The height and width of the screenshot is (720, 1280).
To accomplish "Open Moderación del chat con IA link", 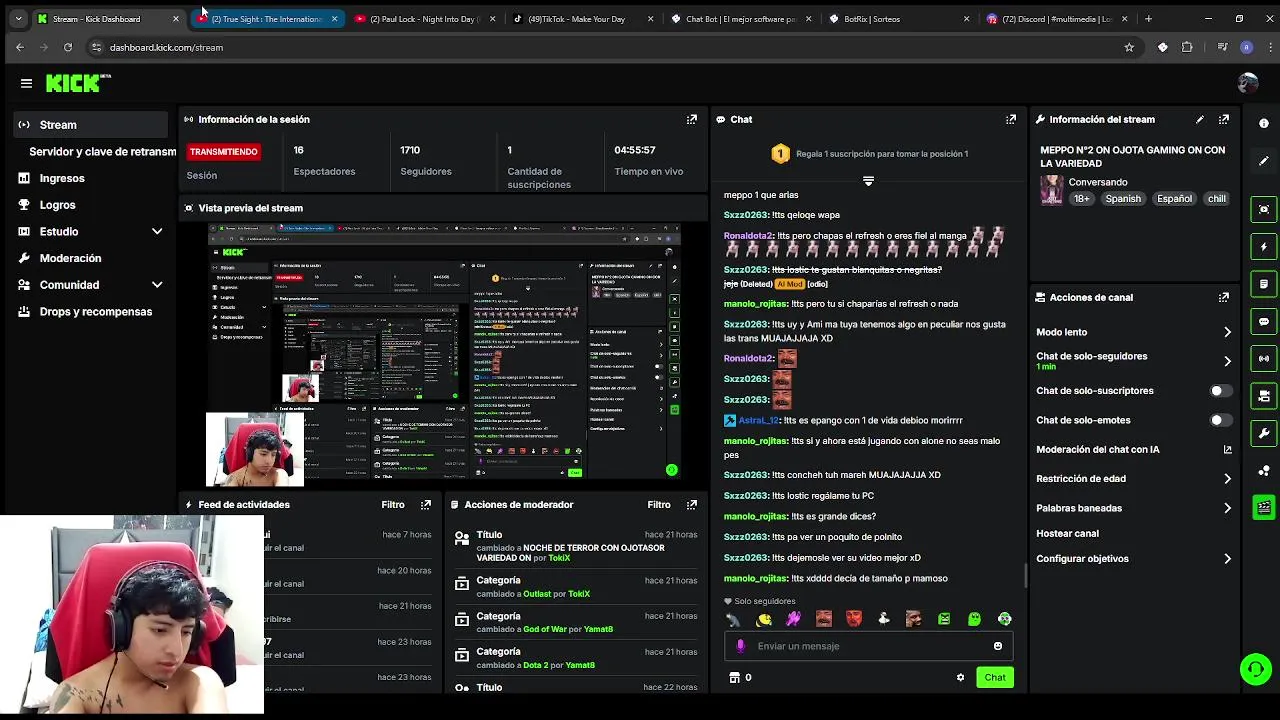I will coord(1134,450).
